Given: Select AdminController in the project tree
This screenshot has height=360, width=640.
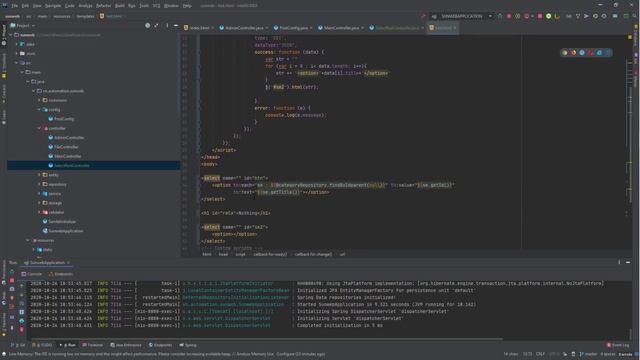Looking at the screenshot, I should [x=69, y=138].
